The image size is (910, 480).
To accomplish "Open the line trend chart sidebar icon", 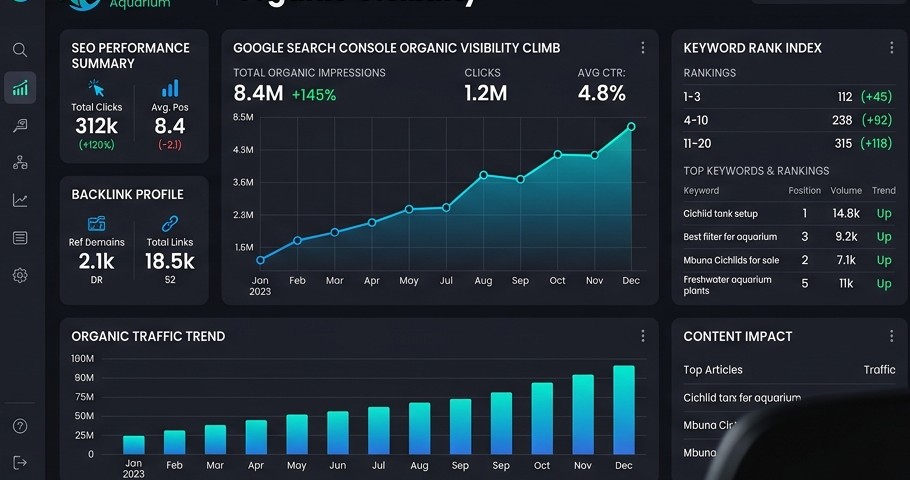I will 20,200.
